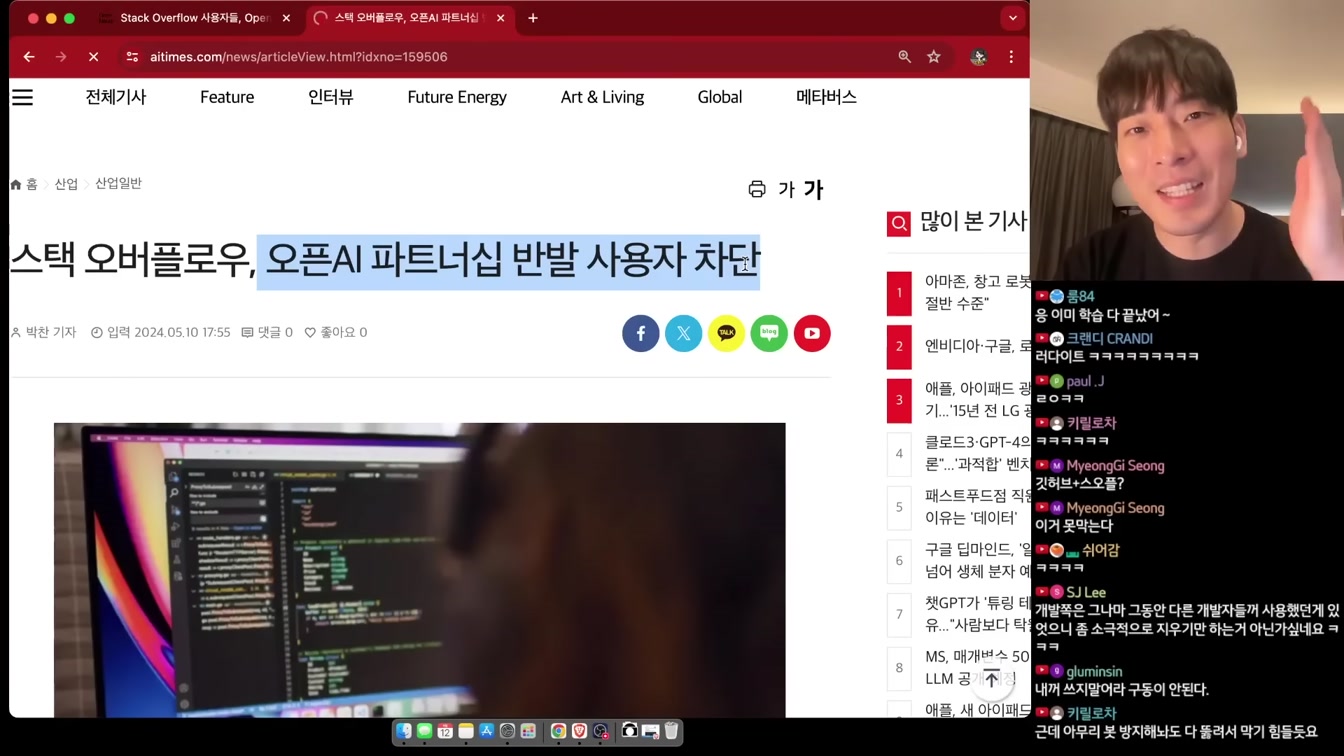Expand the tab search dropdown arrow

pos(1013,18)
